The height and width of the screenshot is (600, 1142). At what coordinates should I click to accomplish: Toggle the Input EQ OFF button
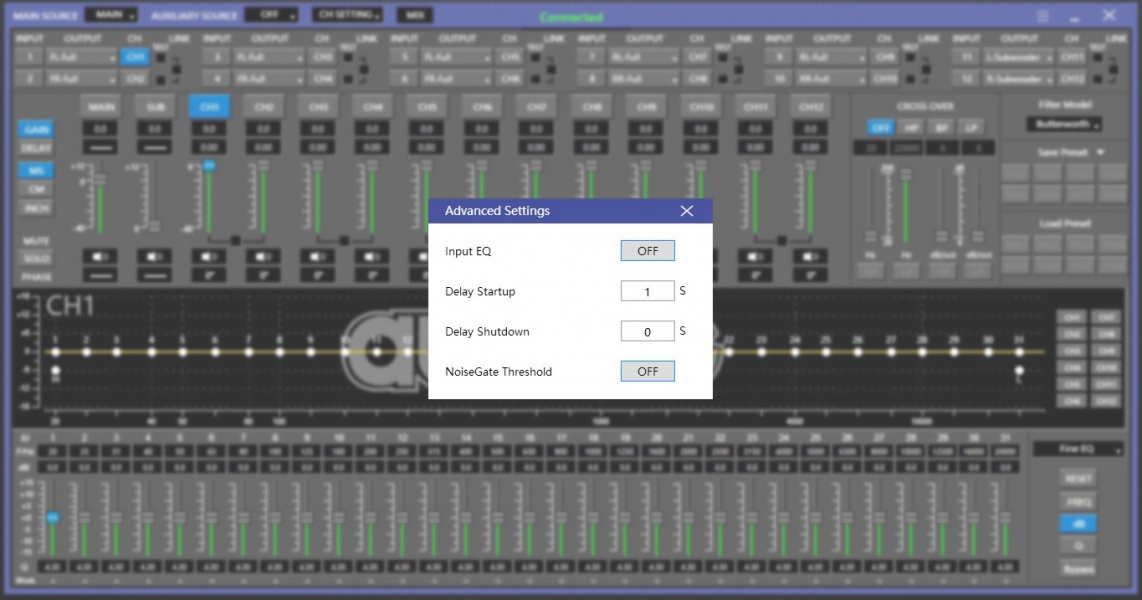[x=647, y=250]
